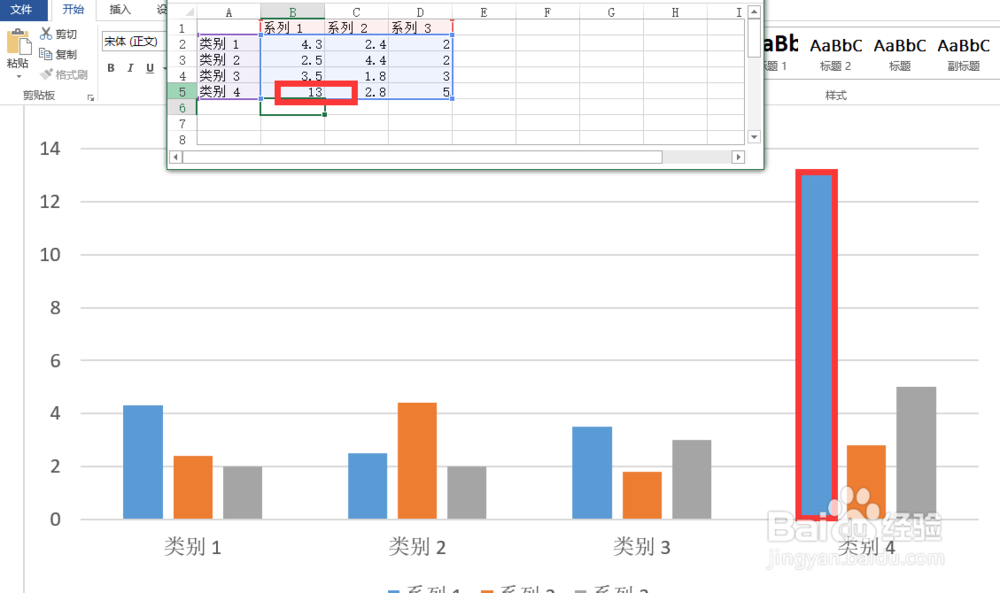Click cell D5 with value 5
1000x593 pixels.
click(420, 91)
